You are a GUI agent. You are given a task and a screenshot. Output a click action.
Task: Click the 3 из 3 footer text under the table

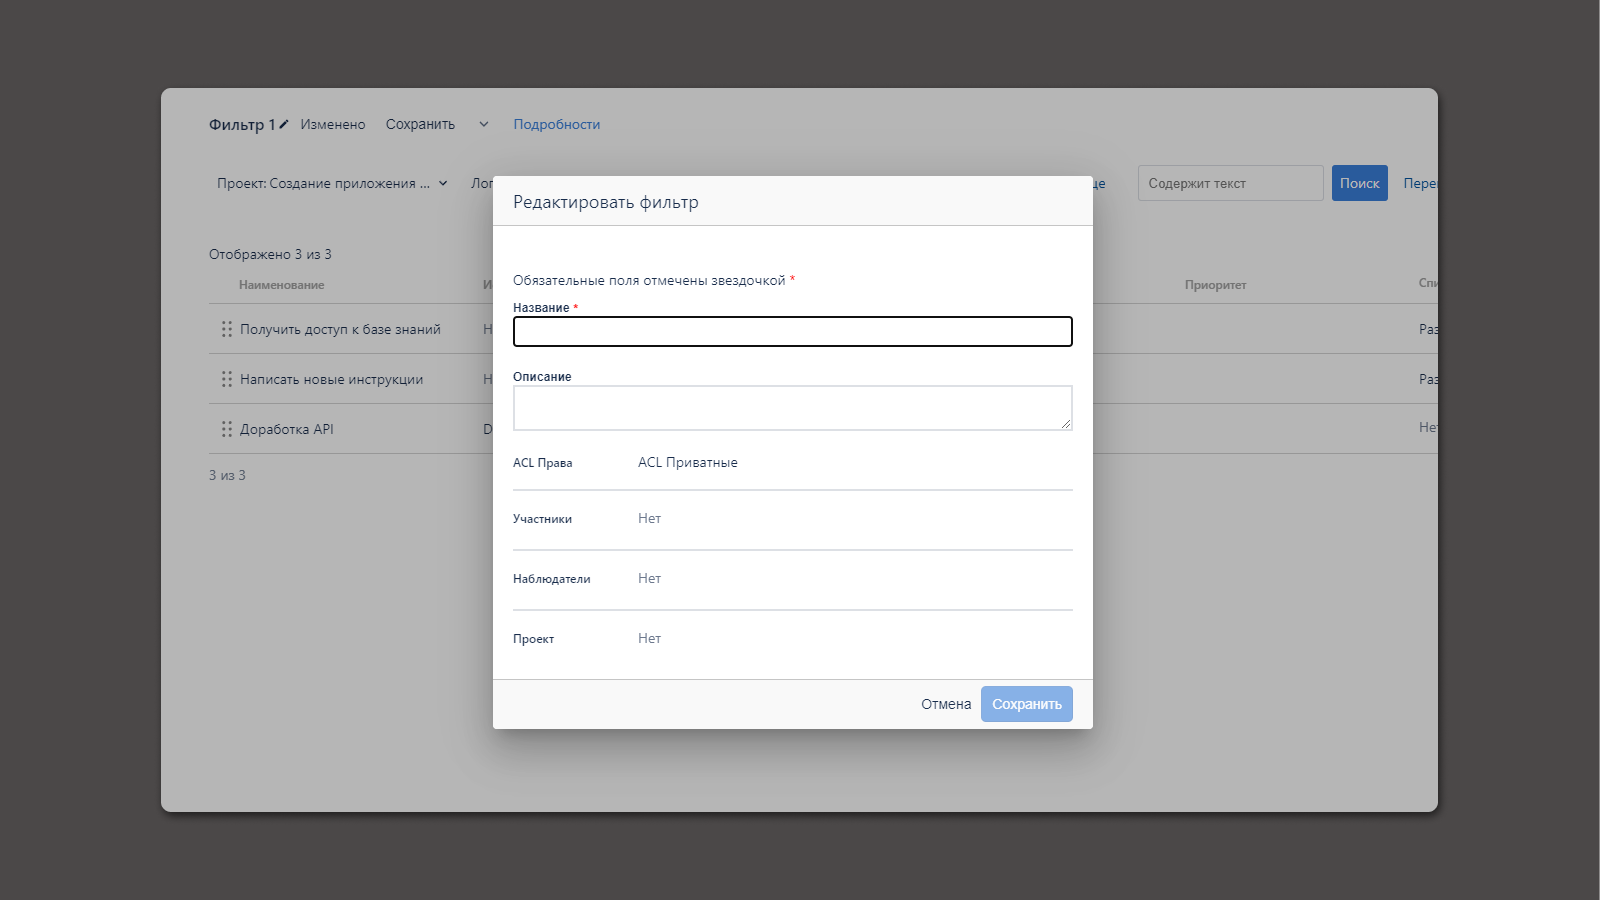click(227, 475)
